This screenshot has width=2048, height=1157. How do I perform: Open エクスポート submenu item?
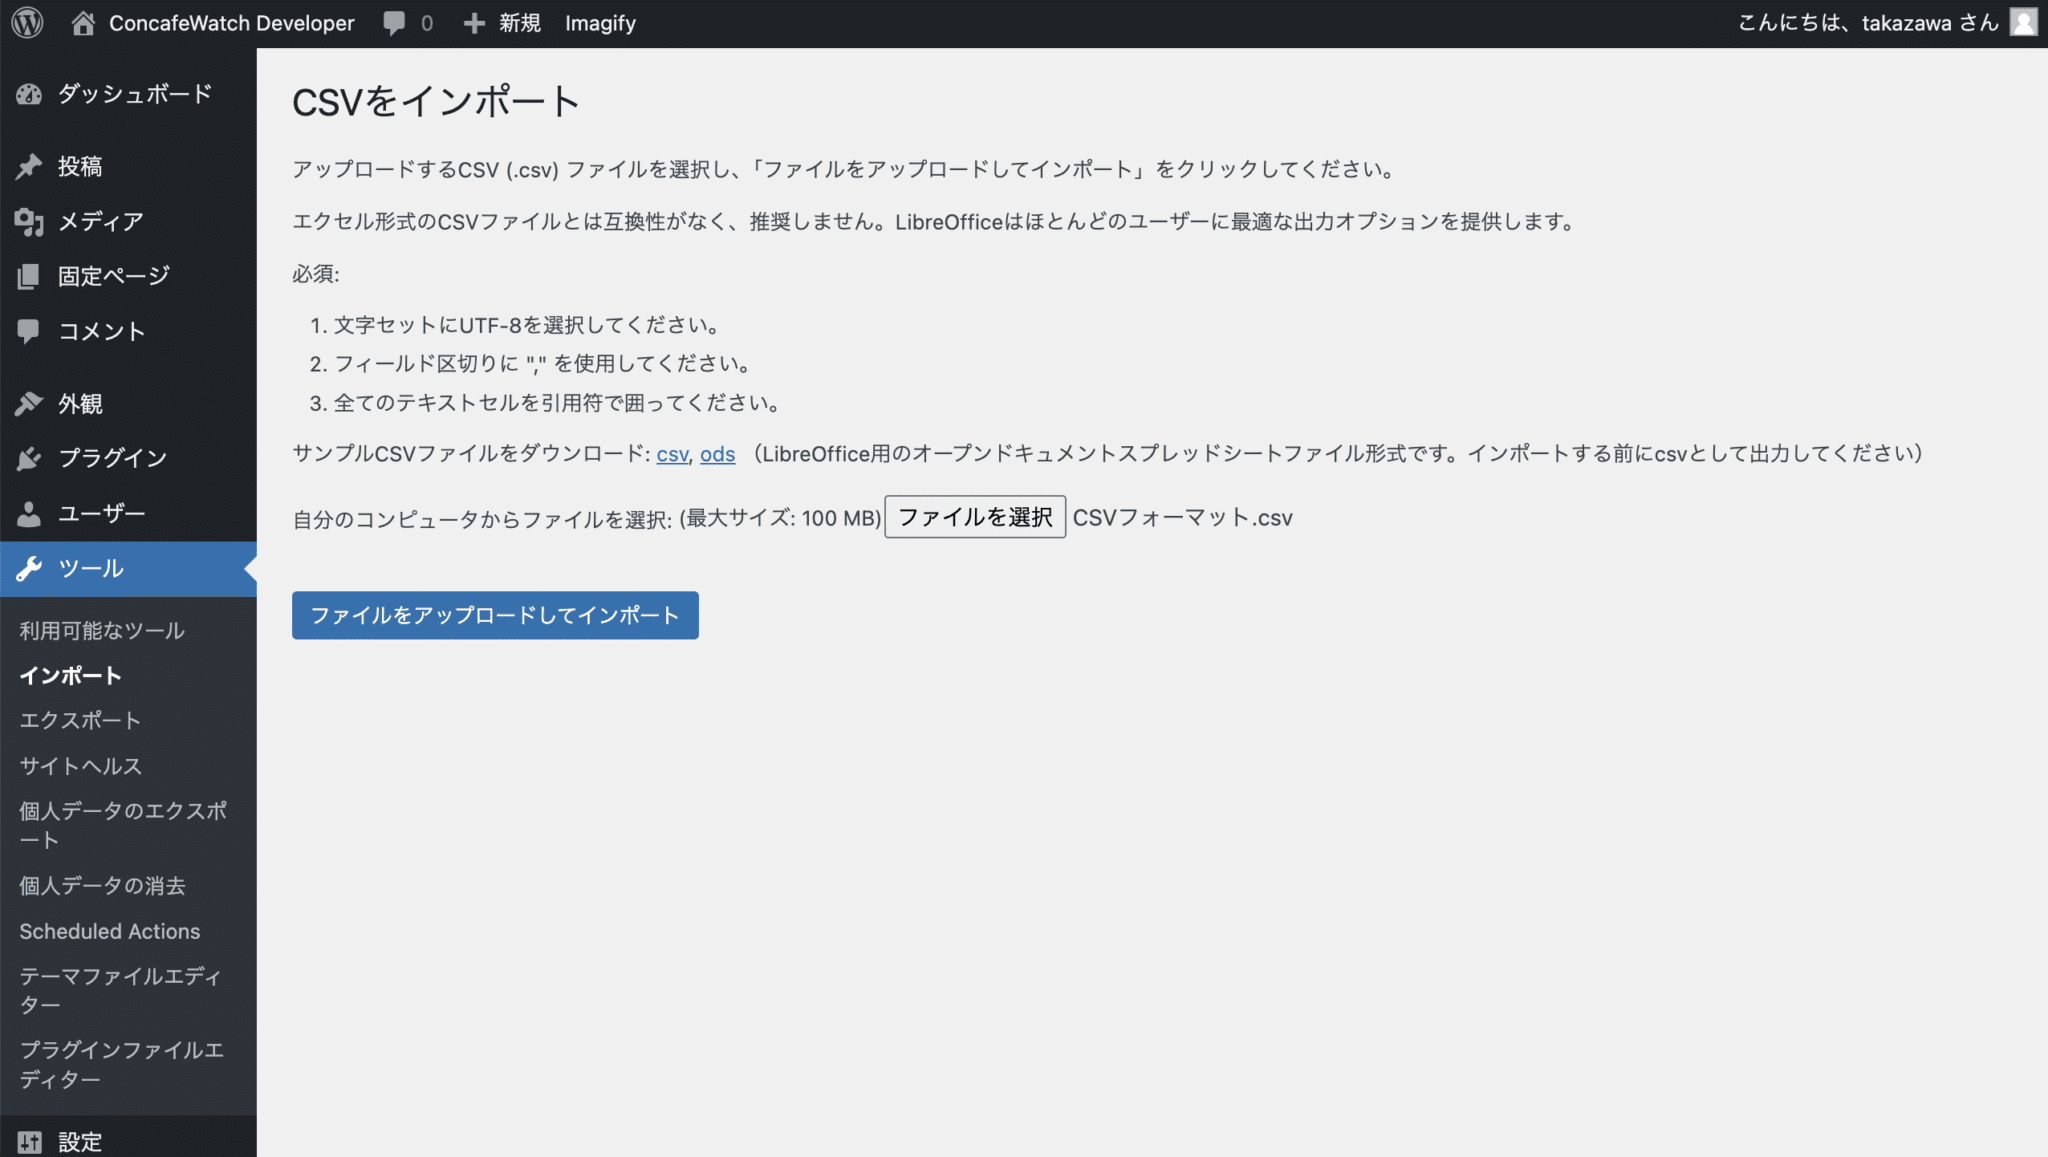coord(80,720)
